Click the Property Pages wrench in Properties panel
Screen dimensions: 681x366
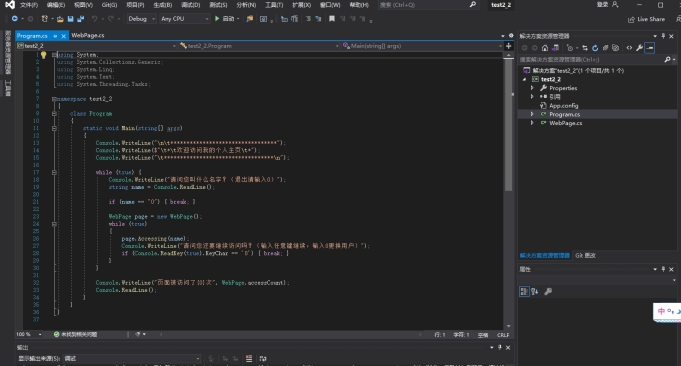[x=548, y=291]
